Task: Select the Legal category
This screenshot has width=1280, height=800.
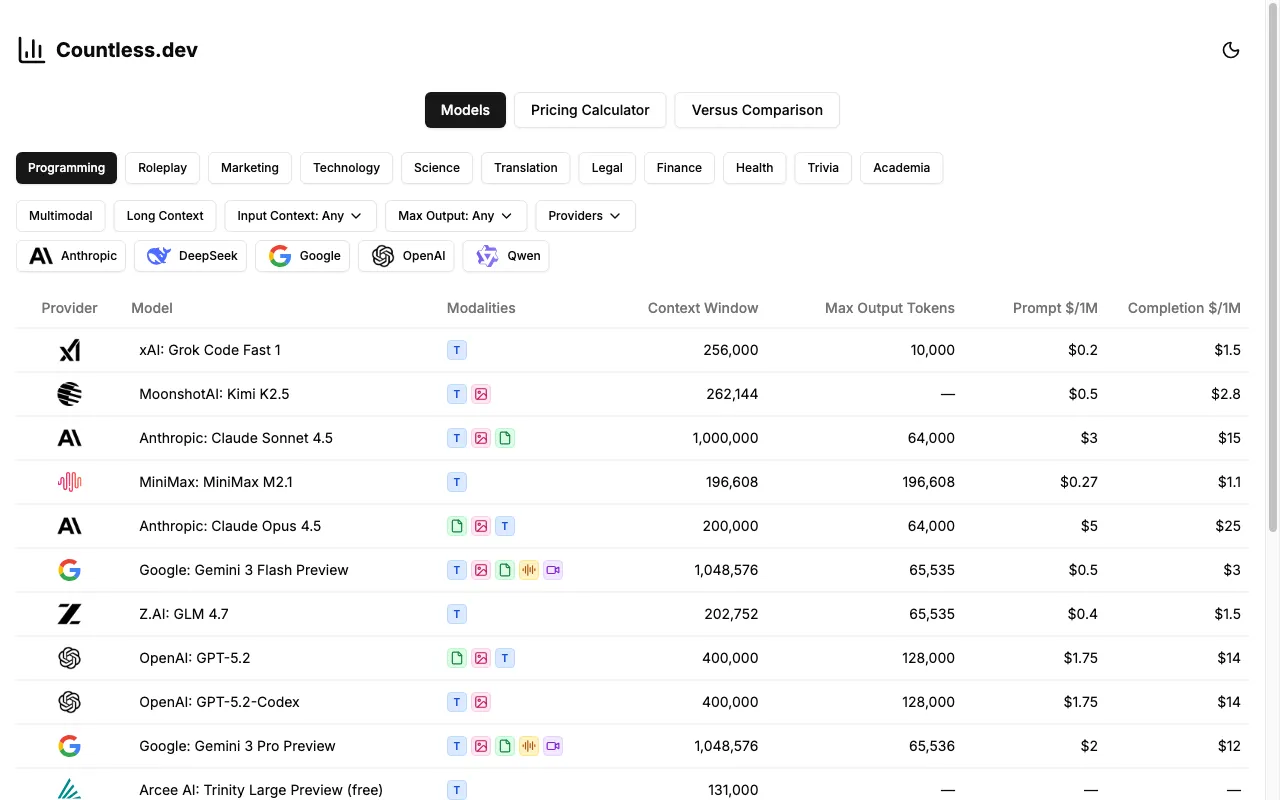Action: (607, 168)
